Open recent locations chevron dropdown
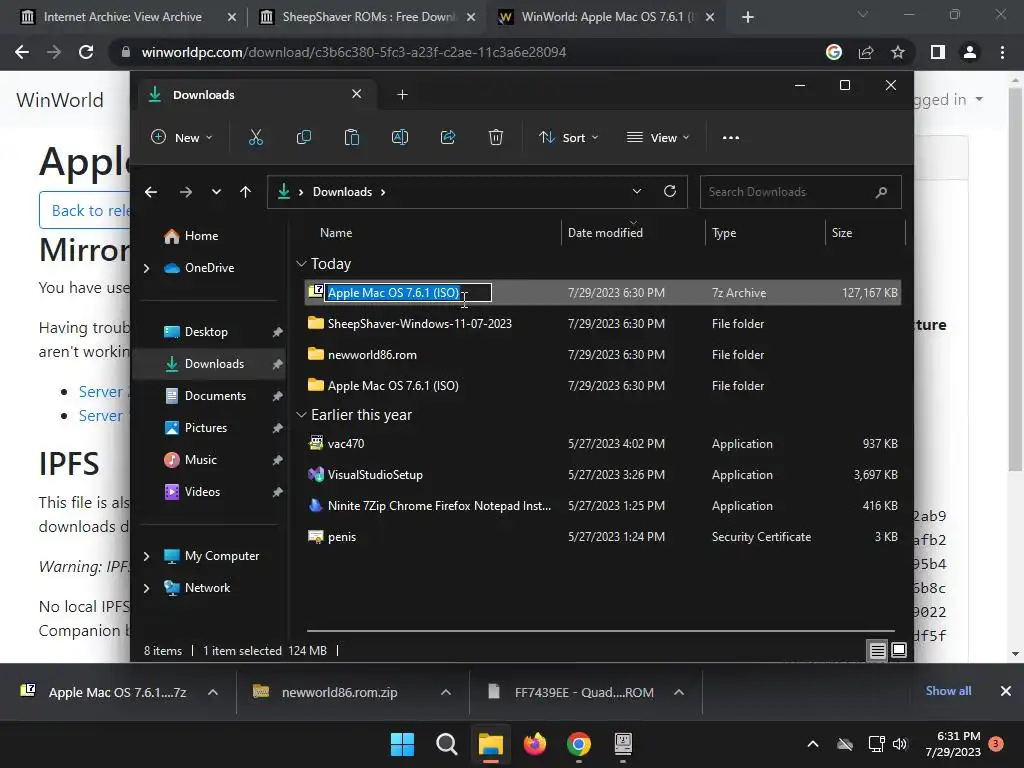The height and width of the screenshot is (768, 1024). click(216, 192)
